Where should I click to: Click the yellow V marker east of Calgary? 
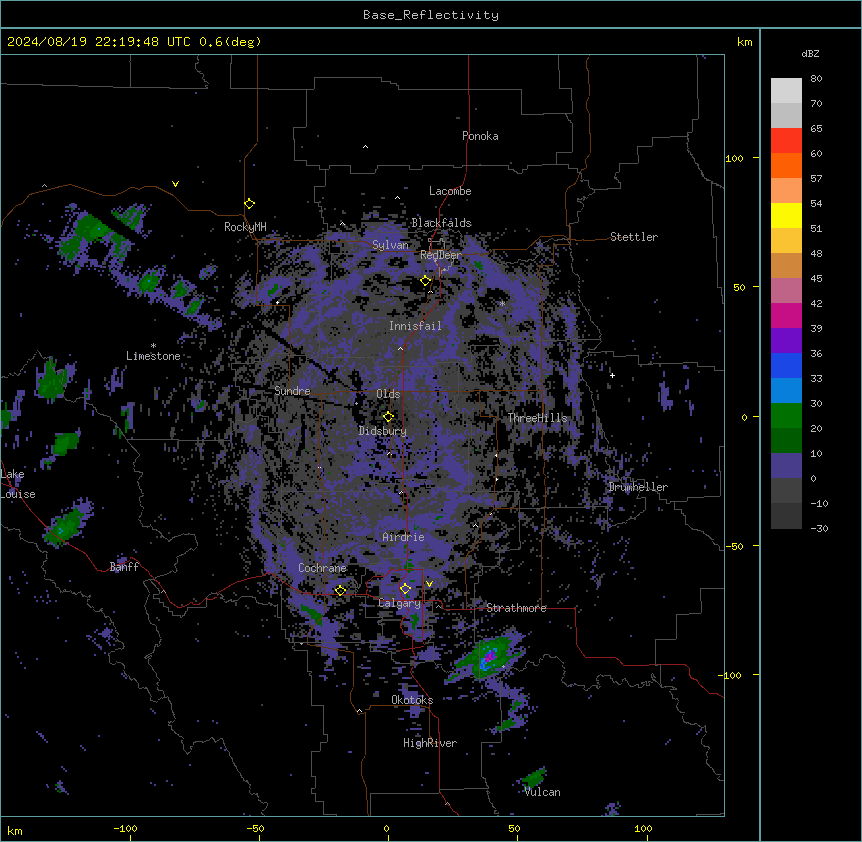click(429, 584)
